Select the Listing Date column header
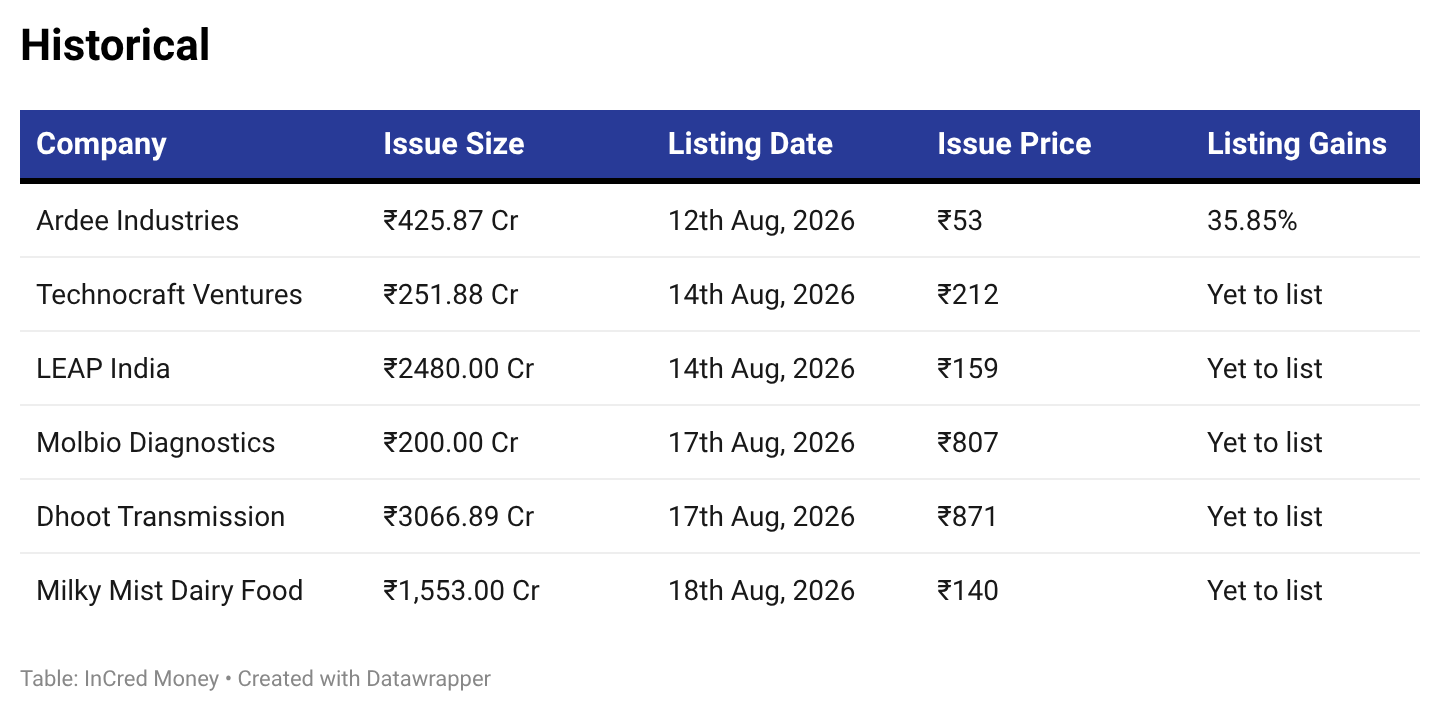The image size is (1440, 712). 750,144
